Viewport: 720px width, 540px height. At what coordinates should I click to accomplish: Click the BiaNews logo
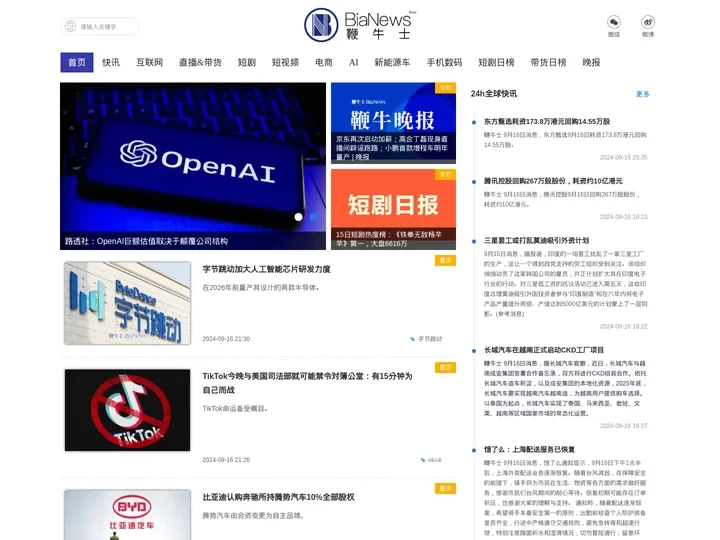[360, 25]
